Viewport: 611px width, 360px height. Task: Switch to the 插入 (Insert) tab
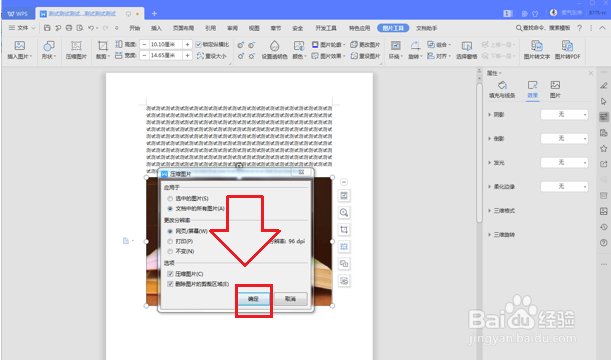pyautogui.click(x=156, y=28)
